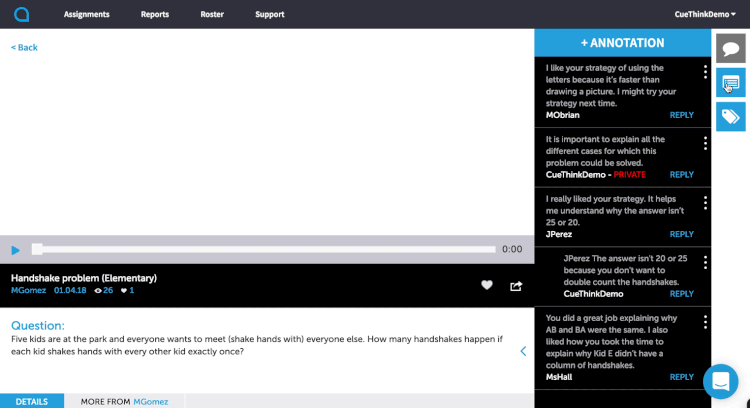Click the MObrian author name
The height and width of the screenshot is (408, 750).
click(x=562, y=115)
